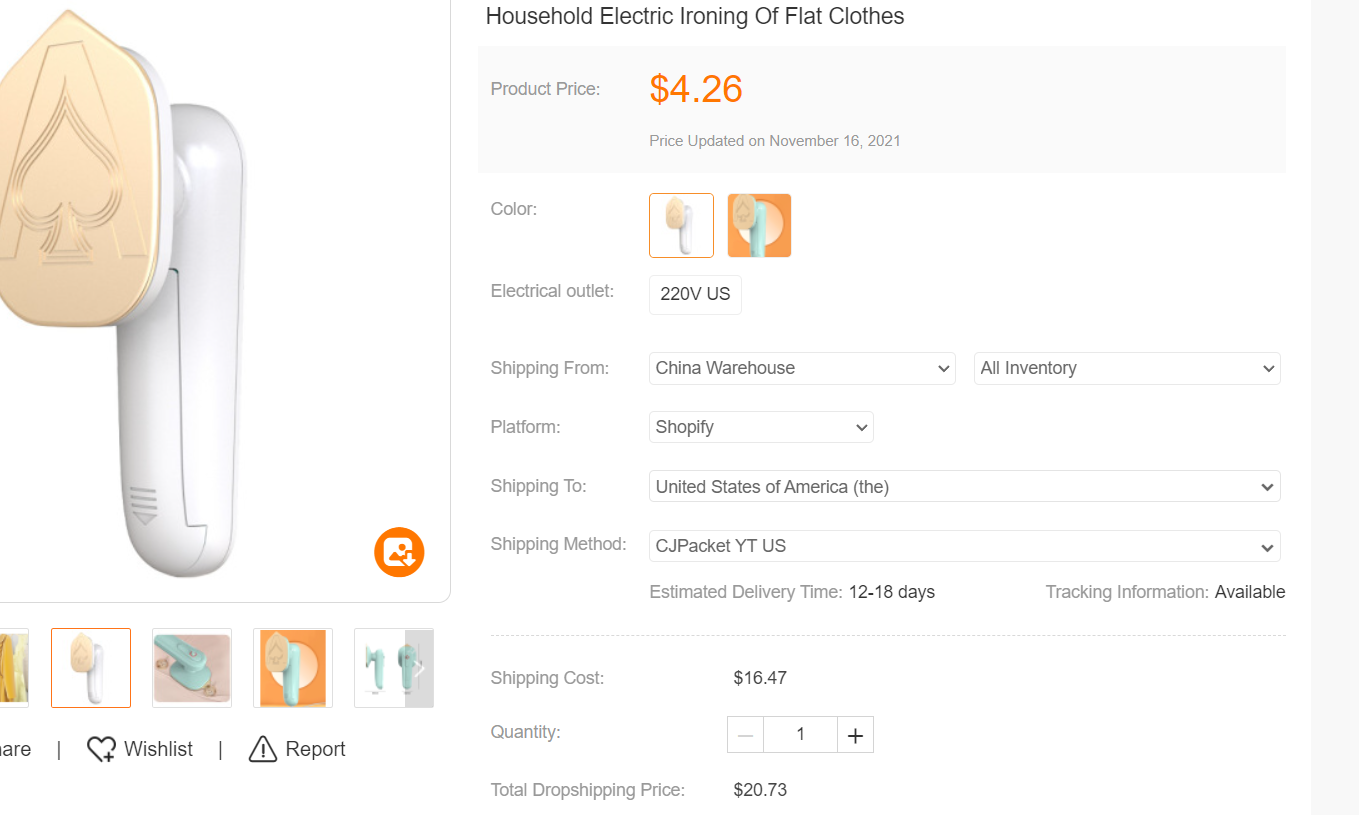Click the Report text link
Viewport: 1359px width, 815px height.
click(x=315, y=749)
